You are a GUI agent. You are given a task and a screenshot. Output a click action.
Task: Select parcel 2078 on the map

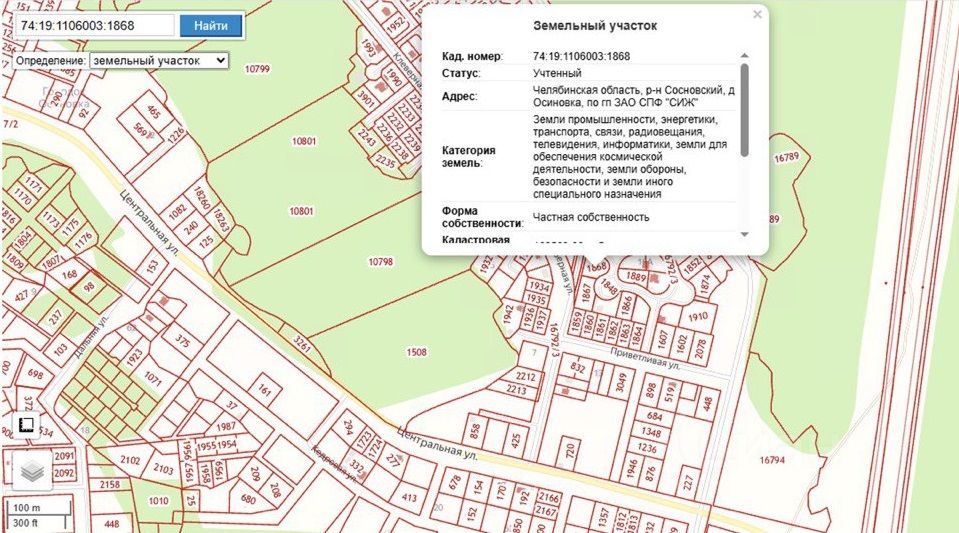[701, 348]
